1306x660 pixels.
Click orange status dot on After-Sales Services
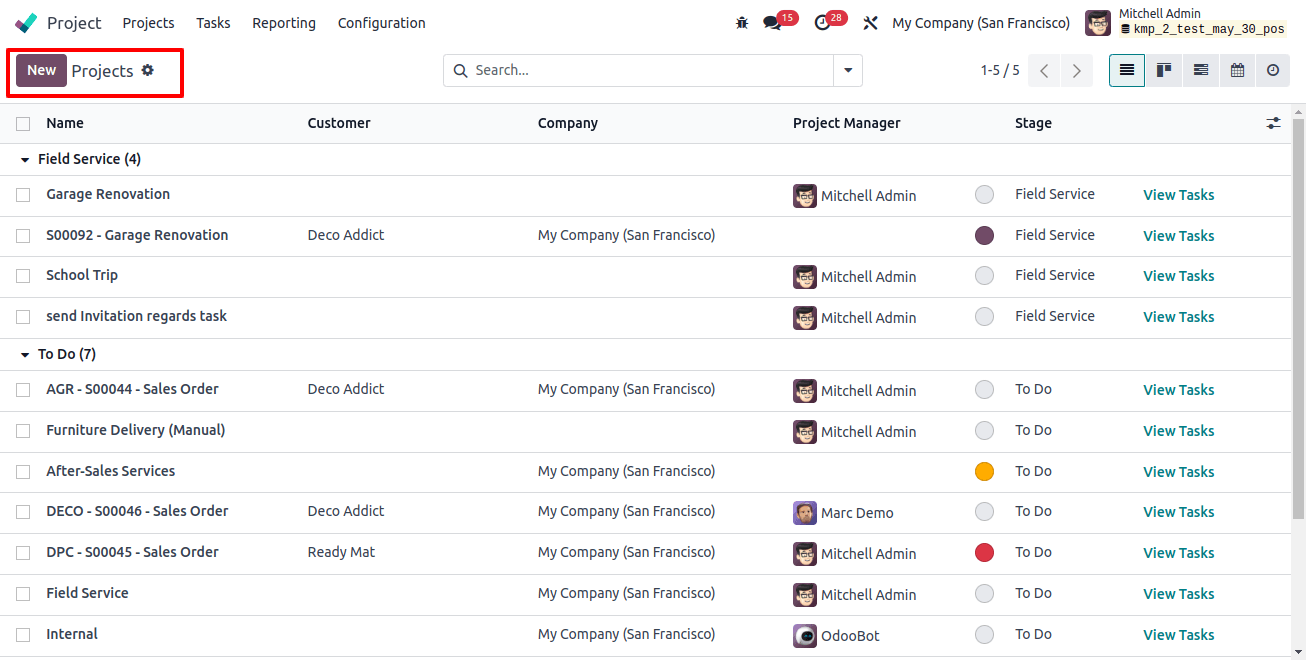[984, 472]
